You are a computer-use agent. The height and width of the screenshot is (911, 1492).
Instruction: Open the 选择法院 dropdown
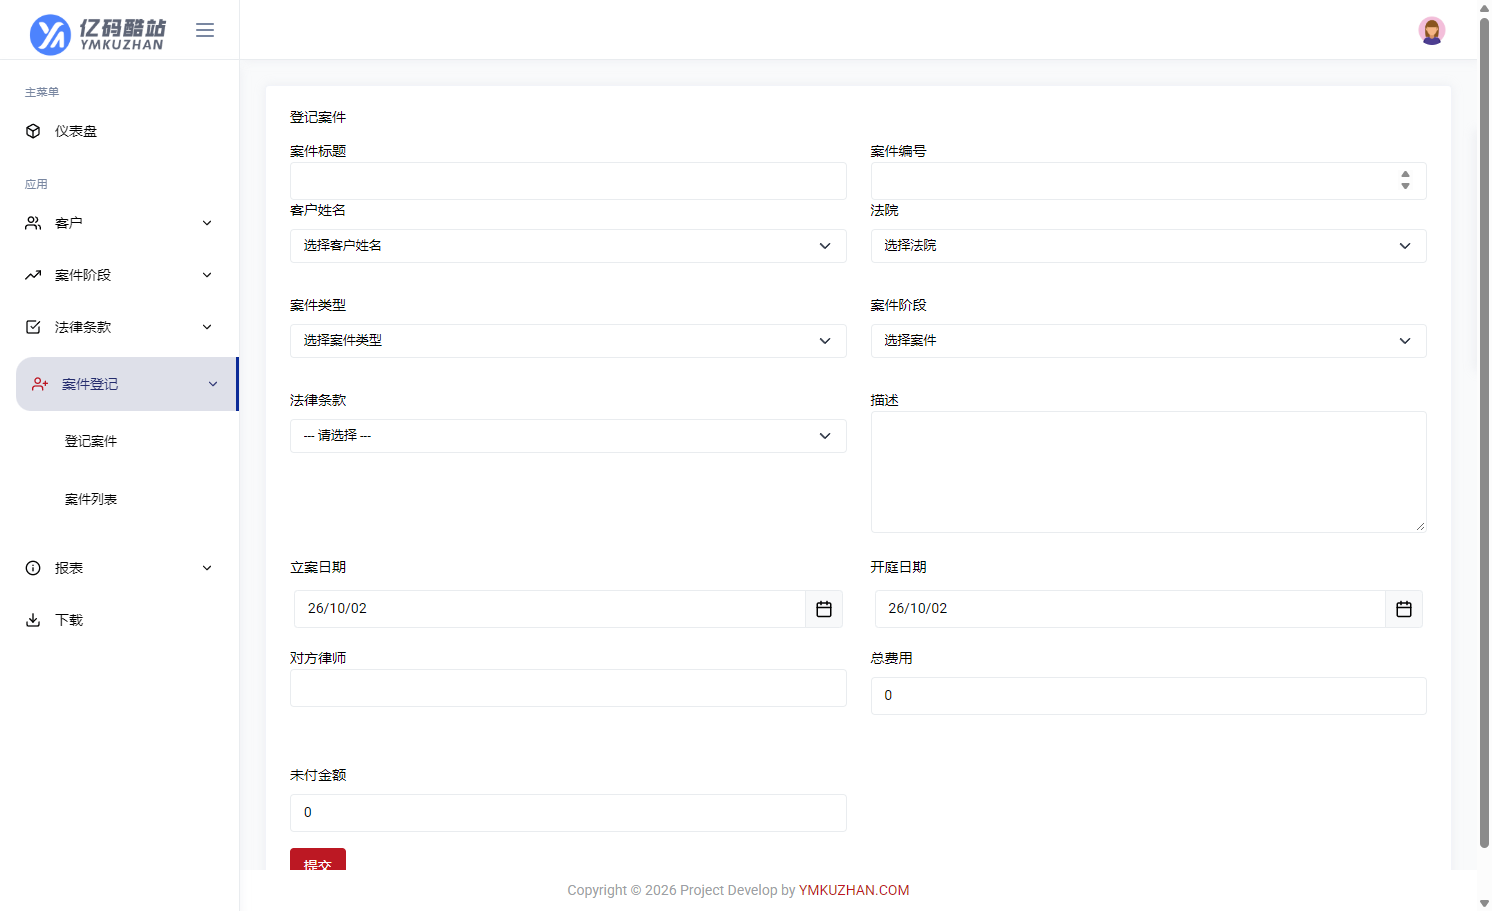tap(1148, 246)
